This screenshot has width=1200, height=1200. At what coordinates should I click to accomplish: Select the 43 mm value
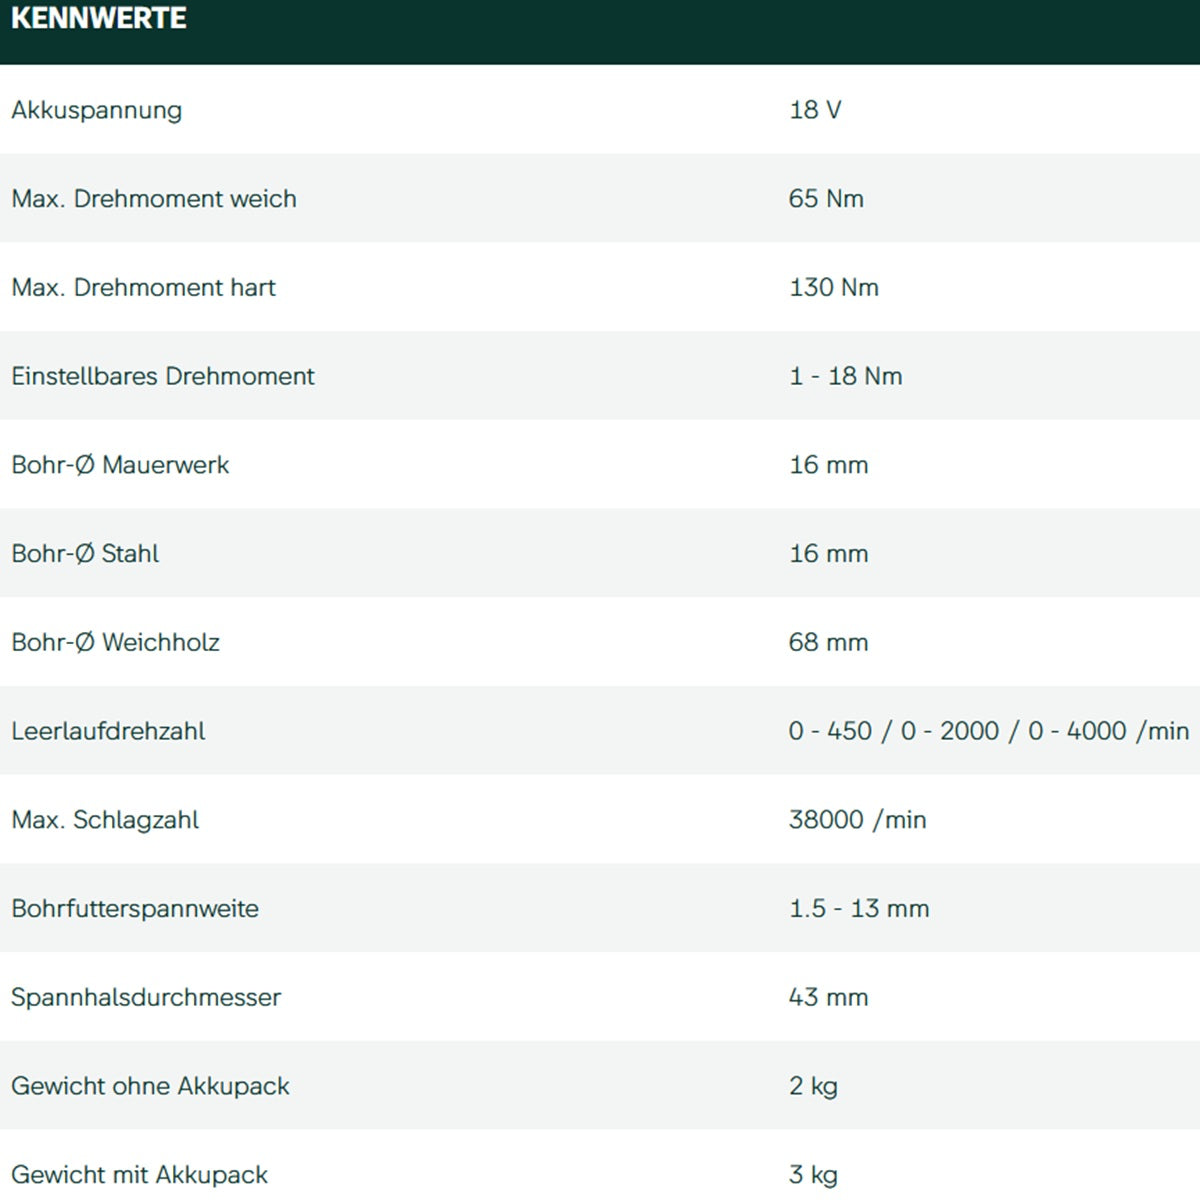(828, 997)
